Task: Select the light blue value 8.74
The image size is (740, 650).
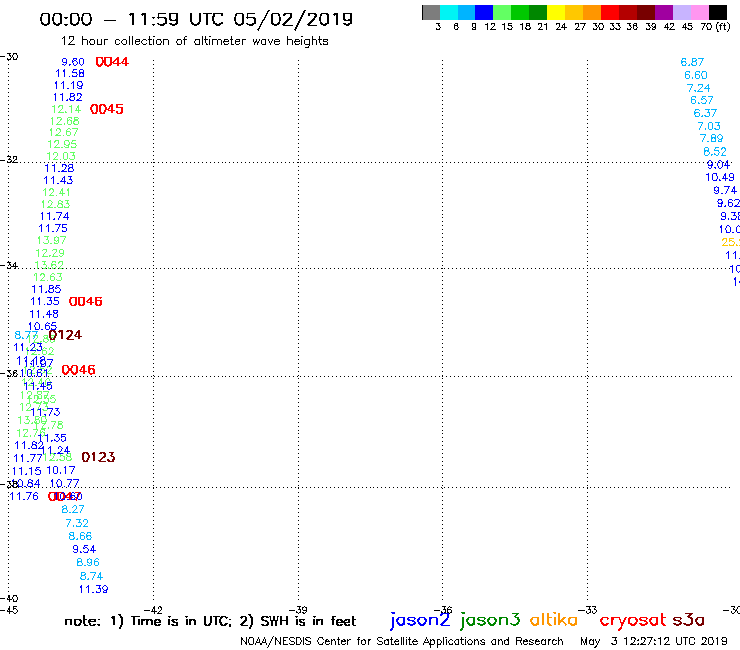Action: [x=91, y=576]
